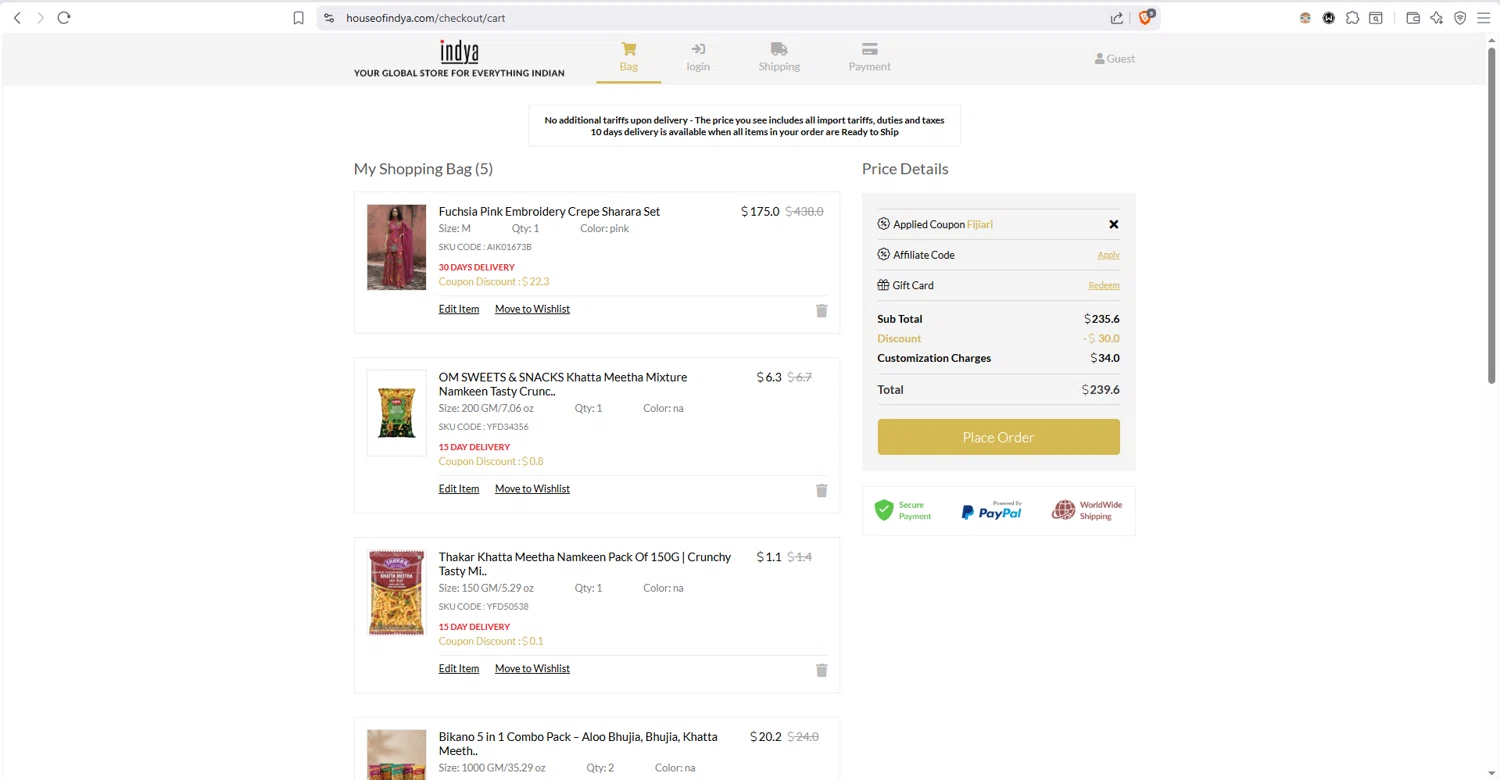Open the round black W extension
This screenshot has width=1500, height=780.
coord(1329,18)
